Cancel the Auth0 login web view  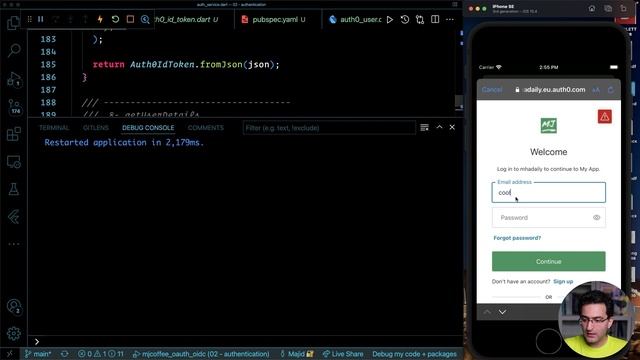492,90
